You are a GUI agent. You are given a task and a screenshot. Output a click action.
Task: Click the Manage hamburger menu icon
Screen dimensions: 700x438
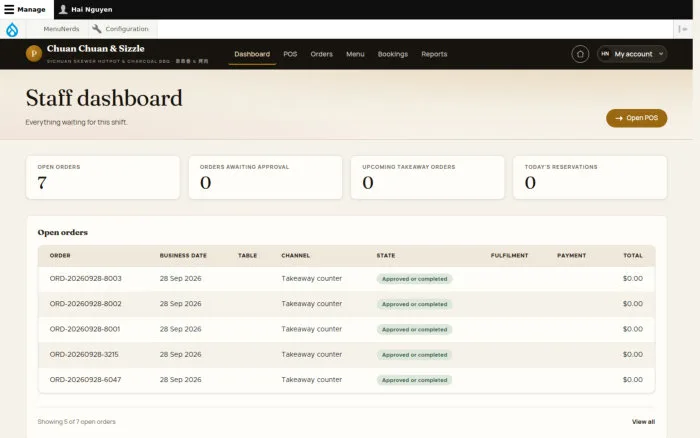tap(9, 9)
